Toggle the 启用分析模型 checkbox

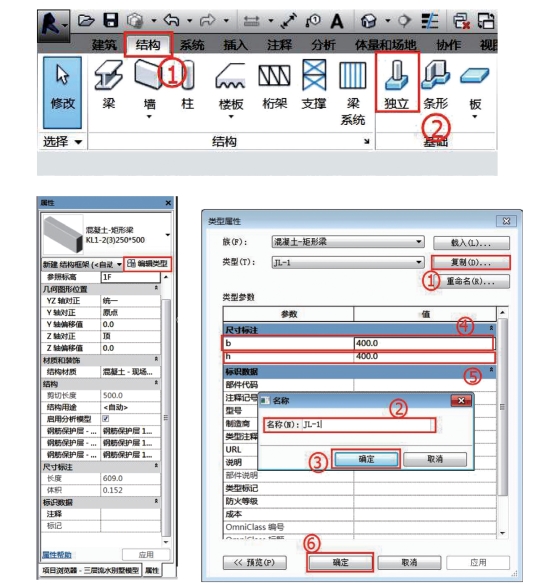pos(106,419)
